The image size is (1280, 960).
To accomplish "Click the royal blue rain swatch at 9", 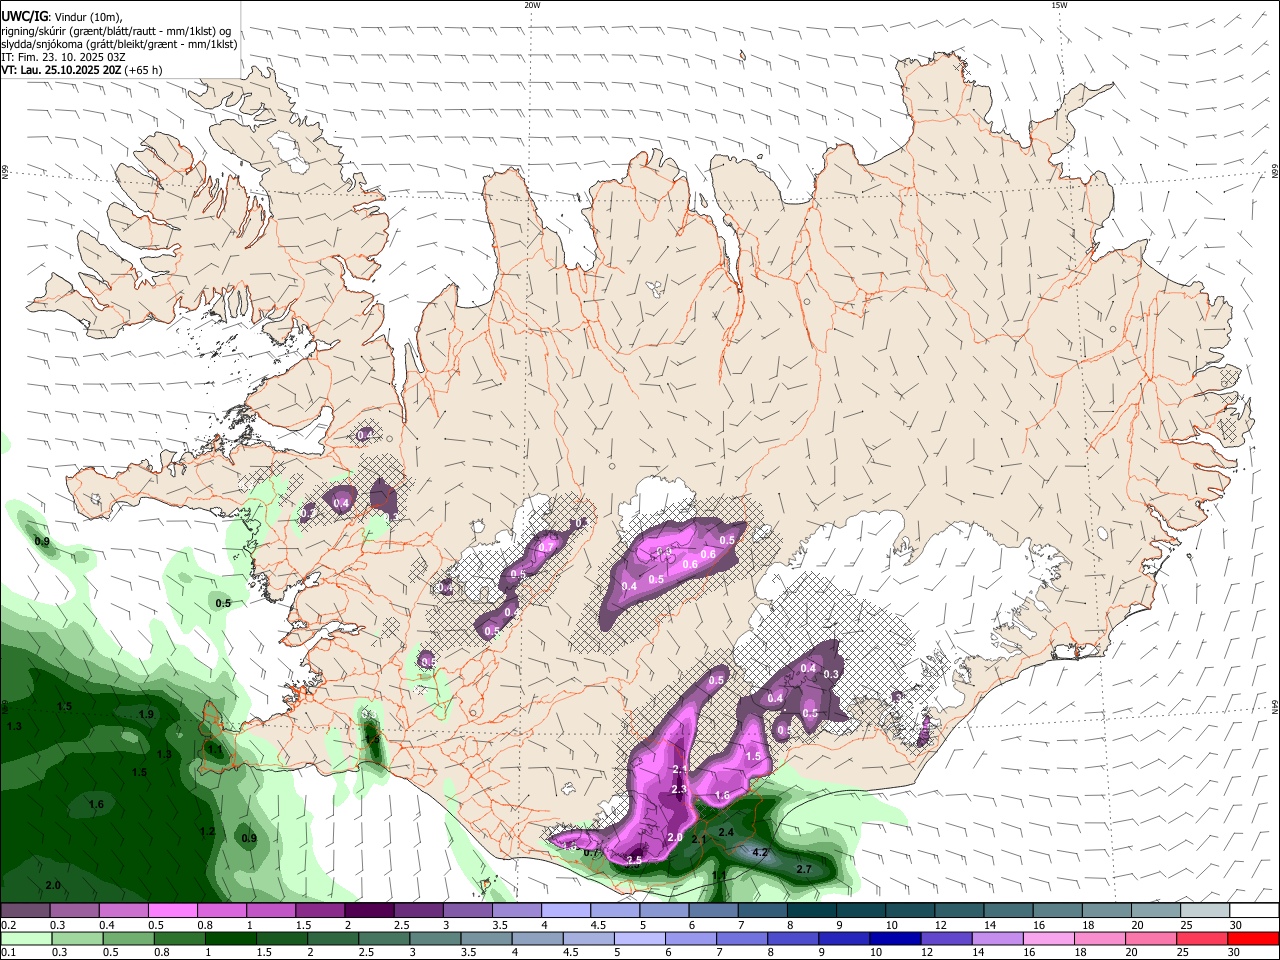I will point(844,938).
